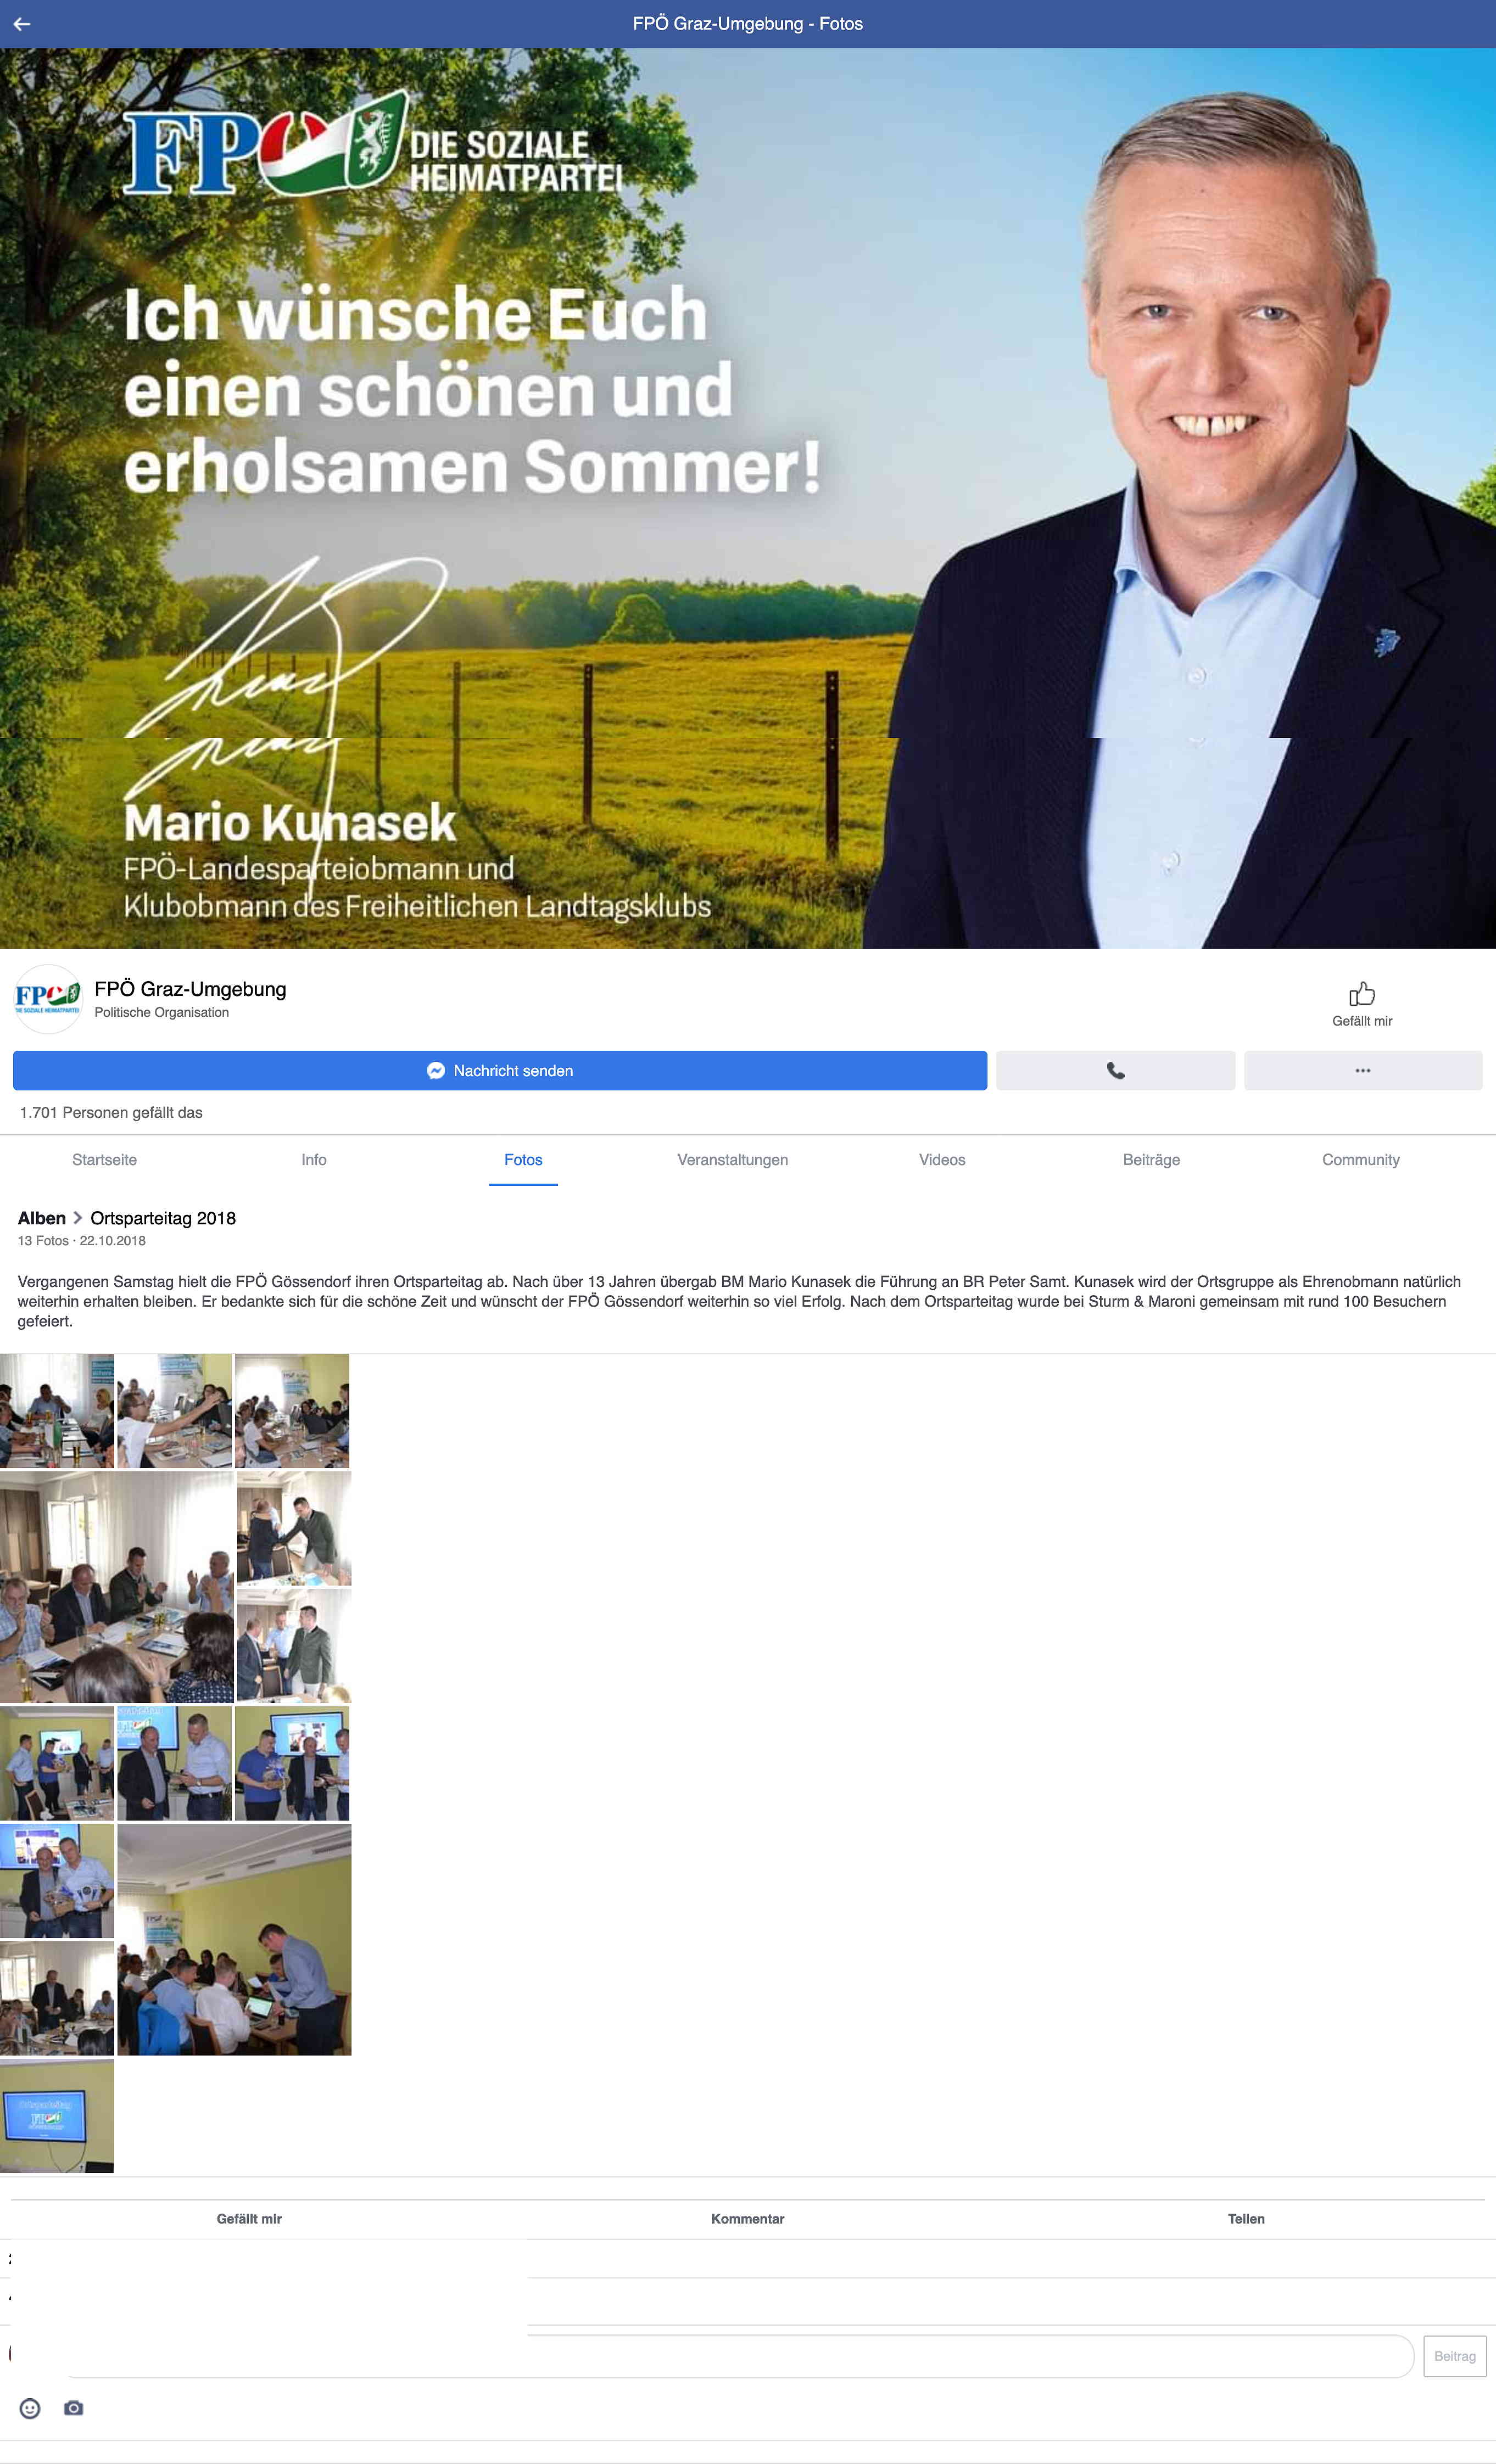The height and width of the screenshot is (2464, 1496).
Task: Open the Beiträge tab
Action: (1151, 1160)
